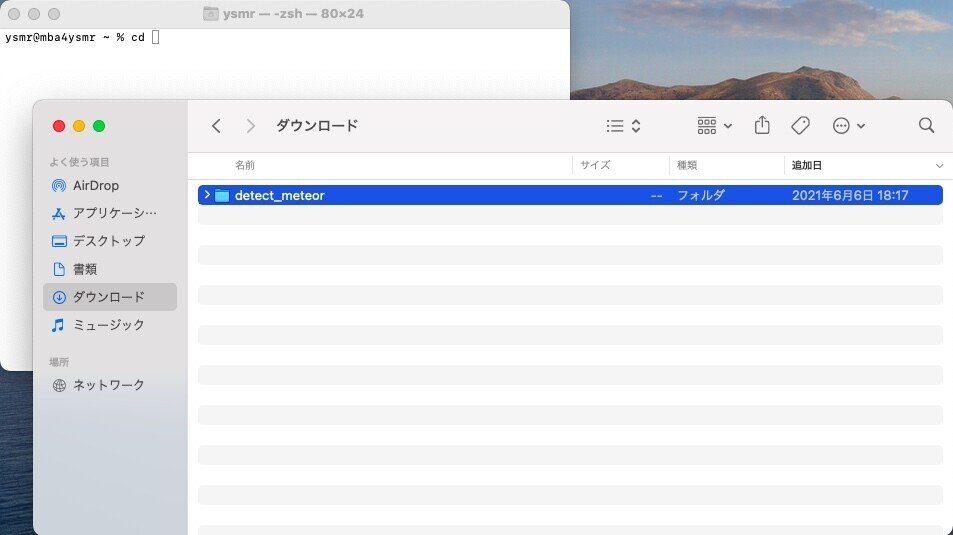Minimize Finder window with yellow button
This screenshot has height=535, width=953.
[x=79, y=126]
